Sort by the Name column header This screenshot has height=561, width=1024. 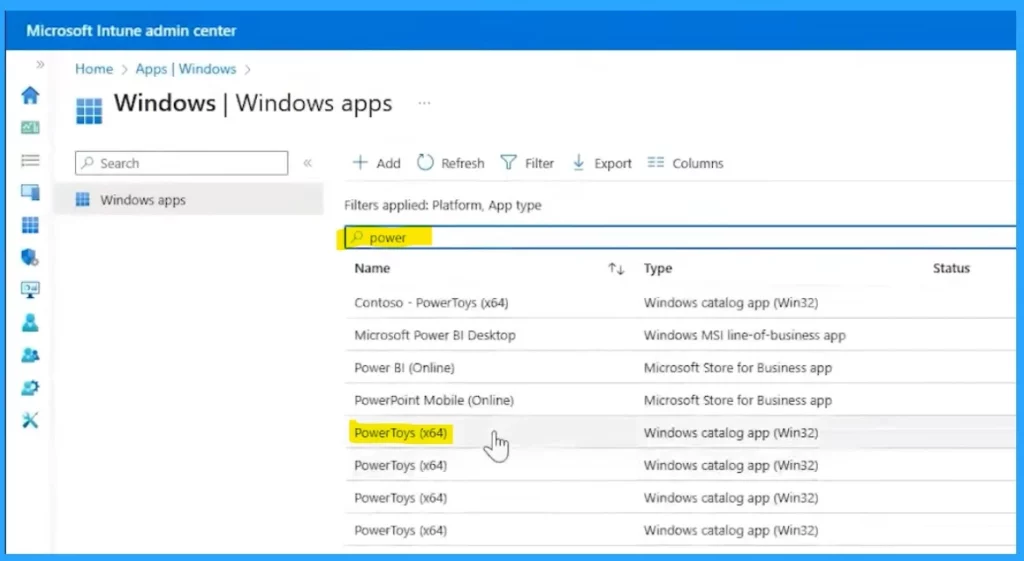(372, 268)
